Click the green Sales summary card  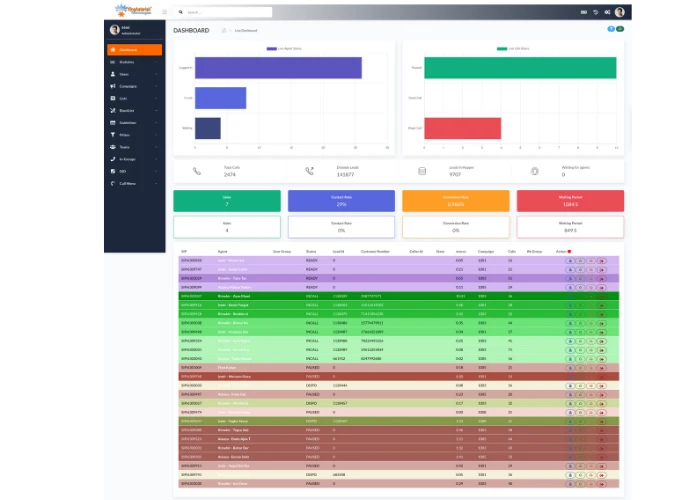tap(227, 201)
